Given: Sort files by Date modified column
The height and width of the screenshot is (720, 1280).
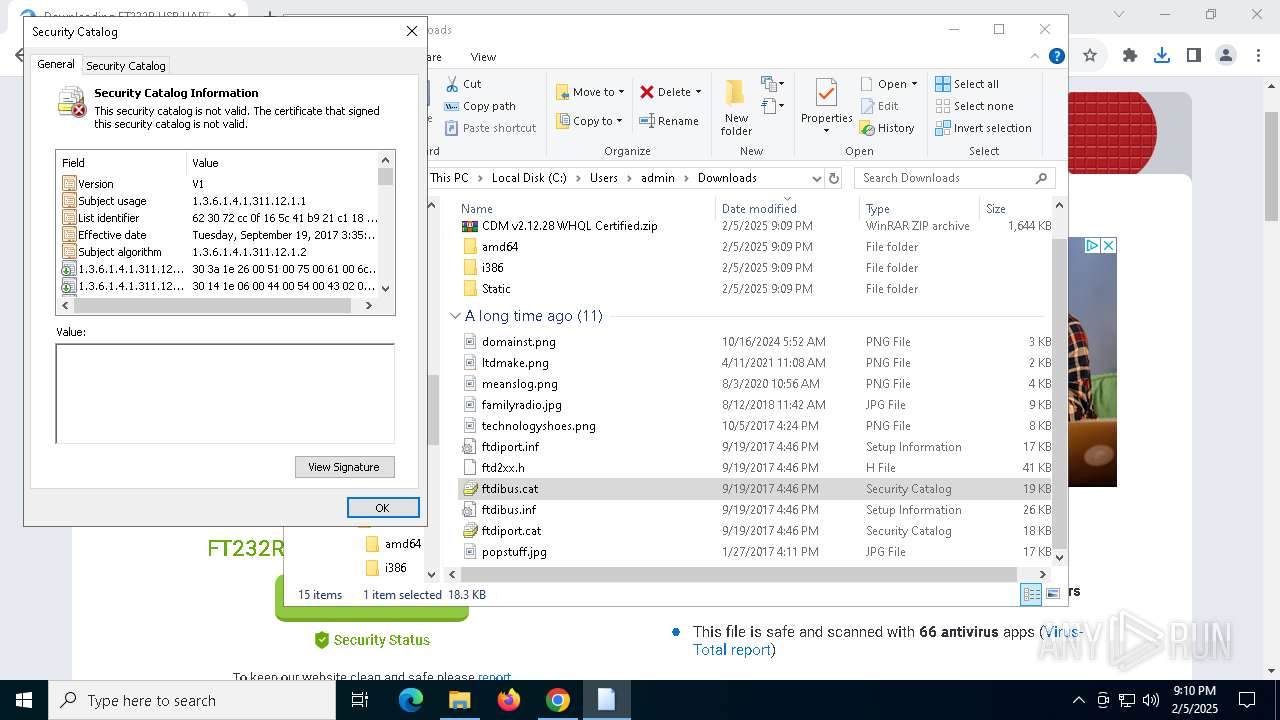Looking at the screenshot, I should pyautogui.click(x=759, y=209).
